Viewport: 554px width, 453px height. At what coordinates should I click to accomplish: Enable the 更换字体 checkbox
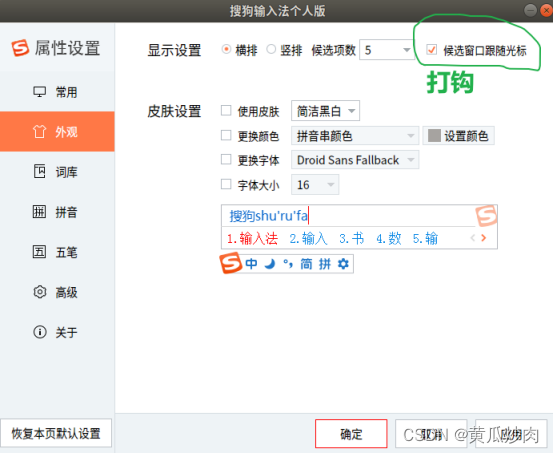click(226, 159)
